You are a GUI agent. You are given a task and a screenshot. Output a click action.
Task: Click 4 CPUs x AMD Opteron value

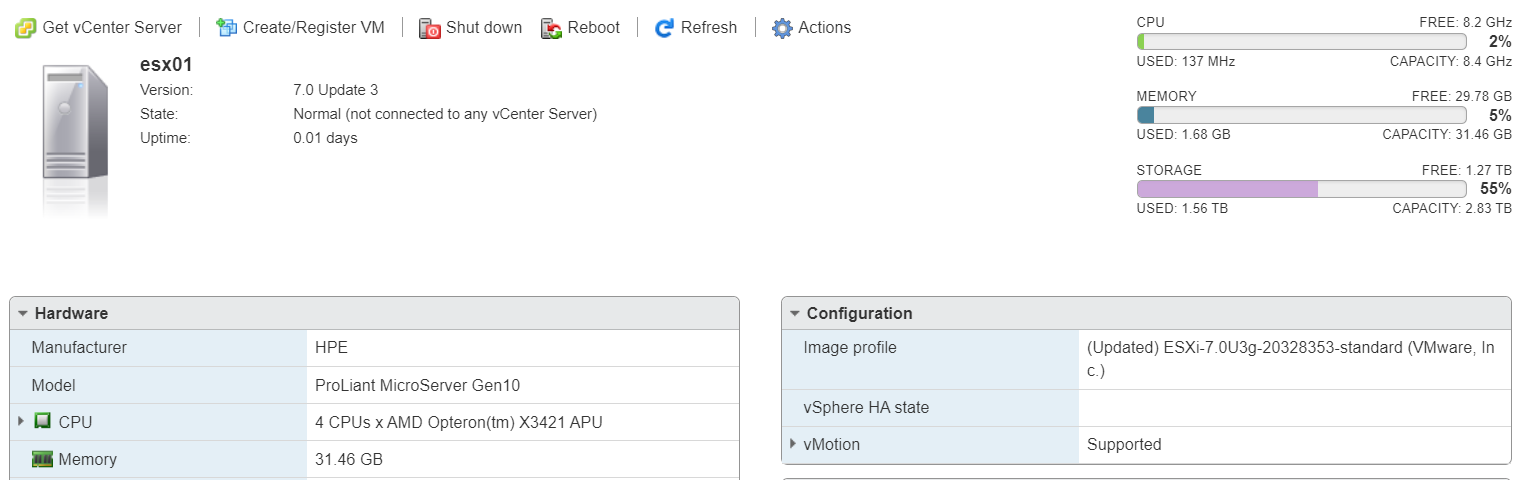pos(459,422)
